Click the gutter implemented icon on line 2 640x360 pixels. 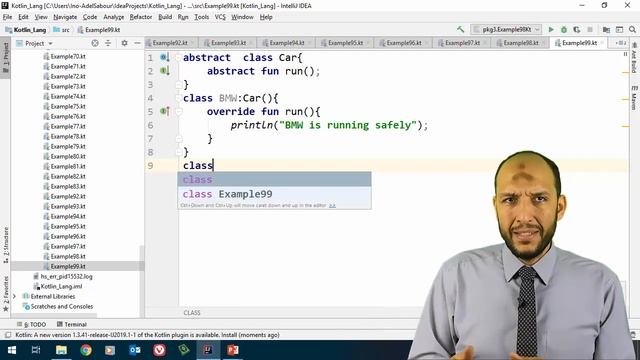click(164, 71)
